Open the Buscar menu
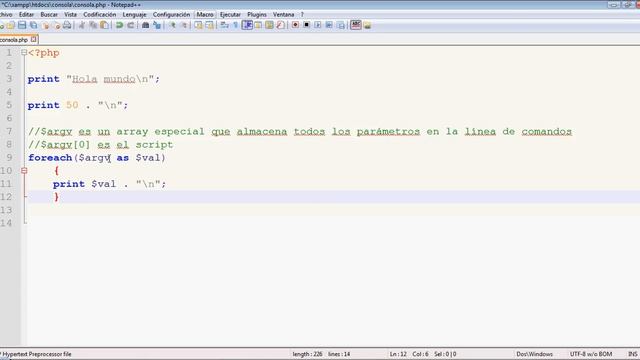Viewport: 640px width, 360px height. 49,15
